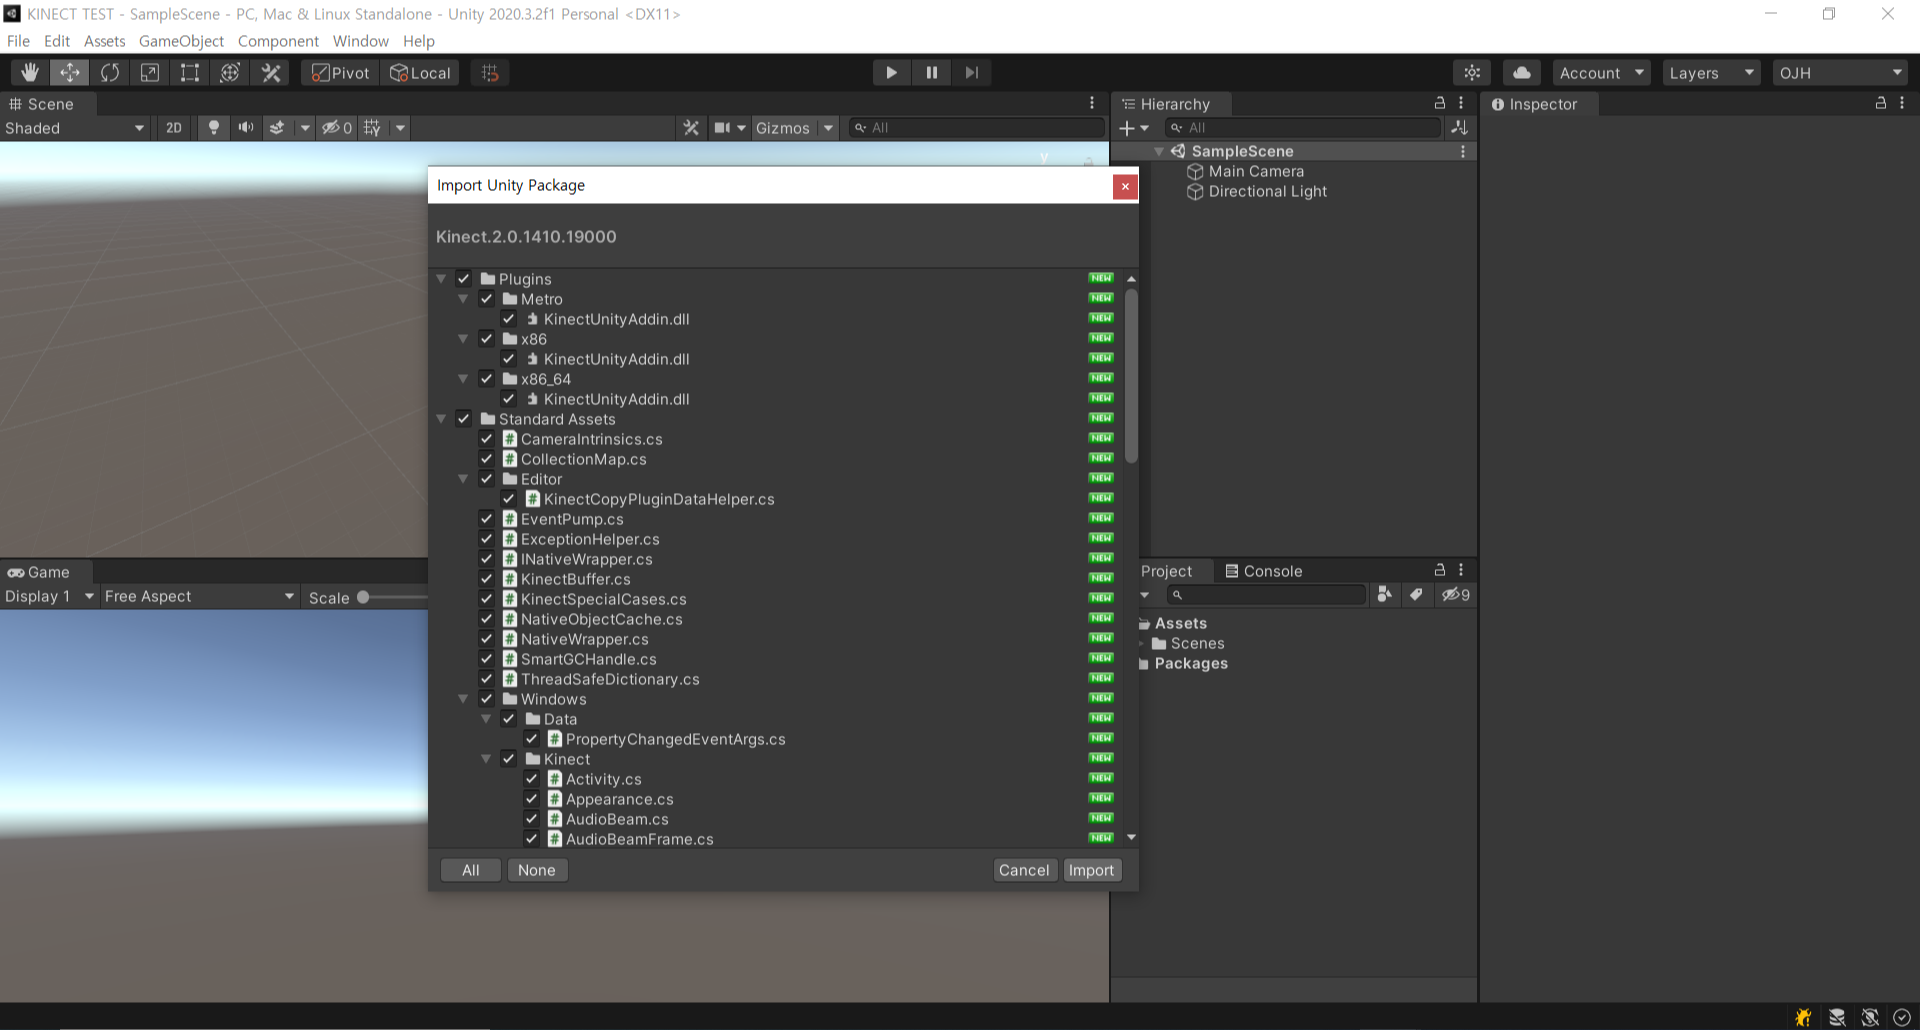
Task: Collapse the Plugins folder tree
Action: 441,279
